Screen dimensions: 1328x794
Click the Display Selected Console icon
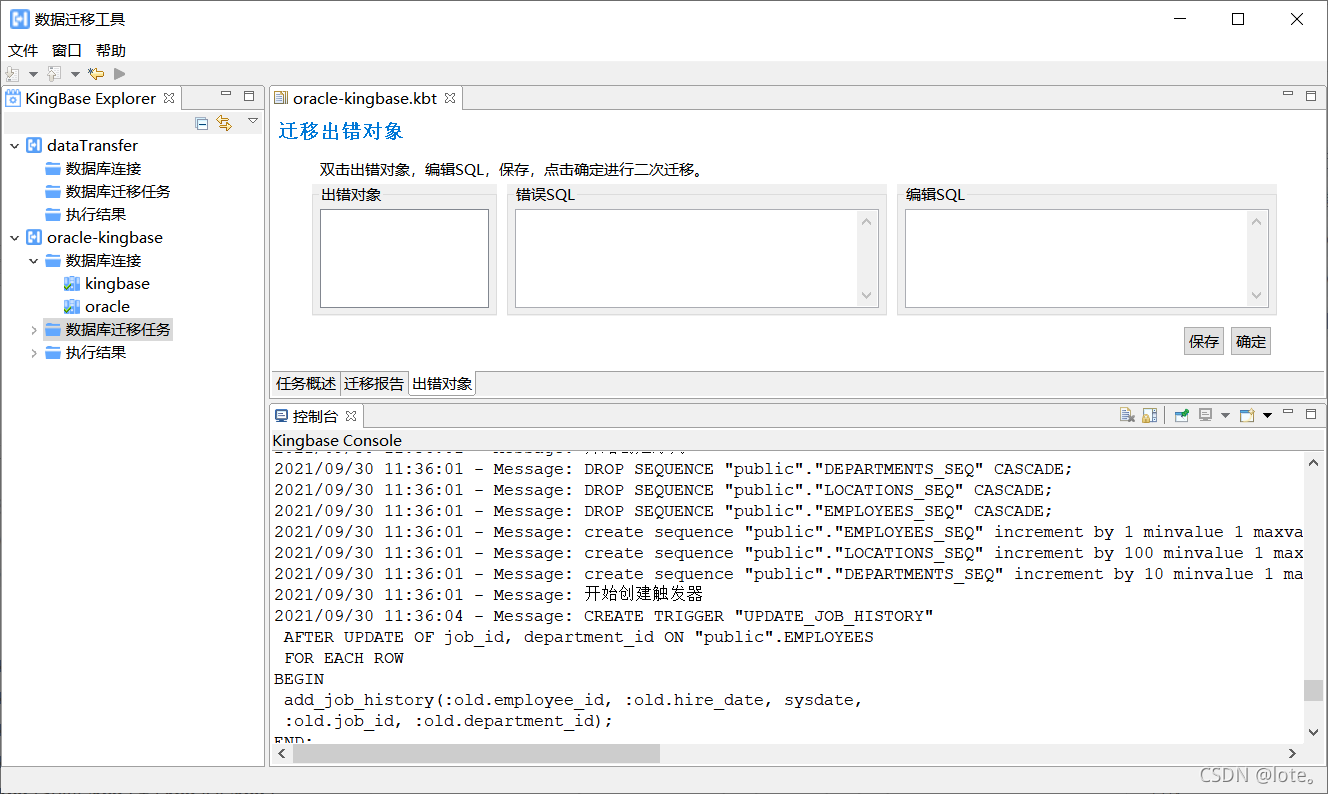(1206, 415)
